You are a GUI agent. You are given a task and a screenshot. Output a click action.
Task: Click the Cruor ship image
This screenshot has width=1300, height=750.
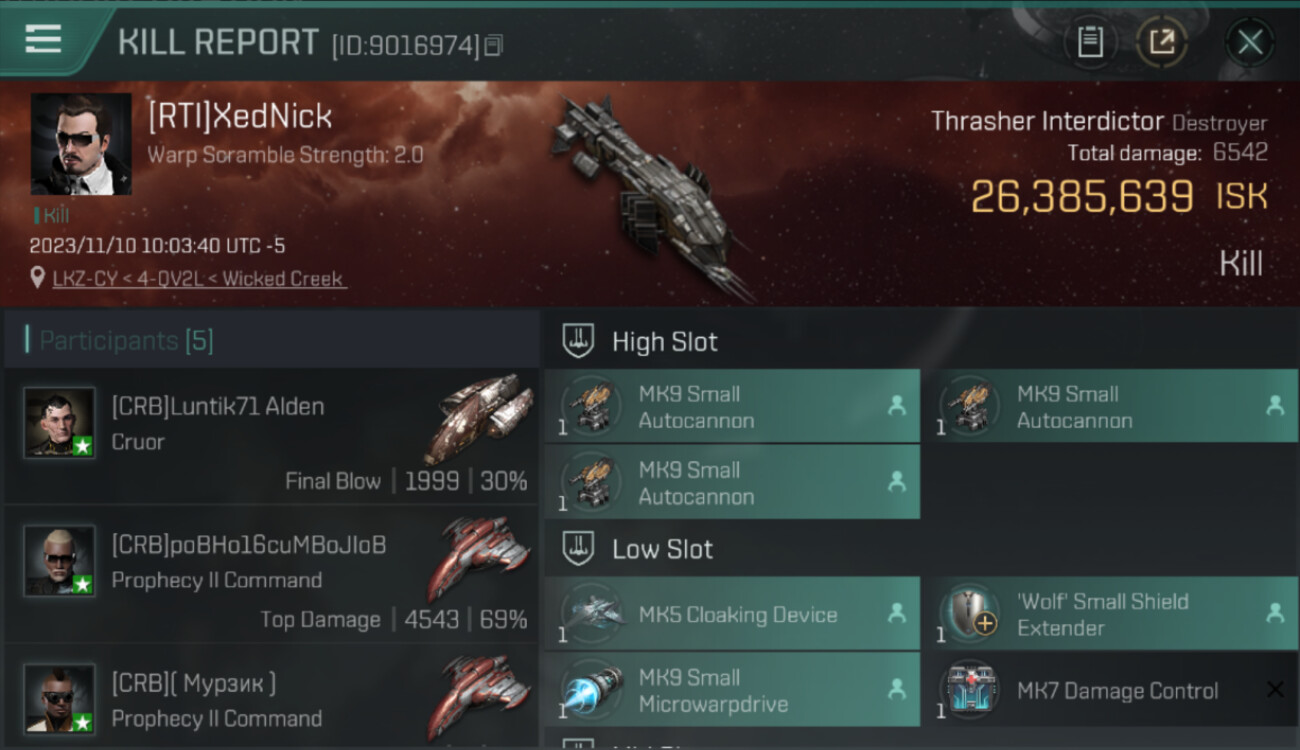pos(480,416)
